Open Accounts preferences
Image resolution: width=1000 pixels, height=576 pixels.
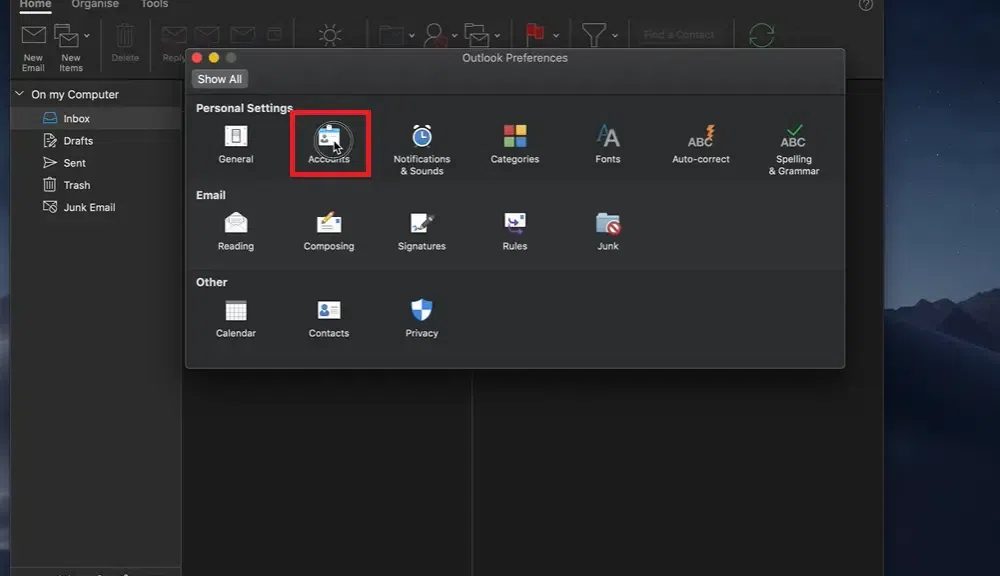329,144
